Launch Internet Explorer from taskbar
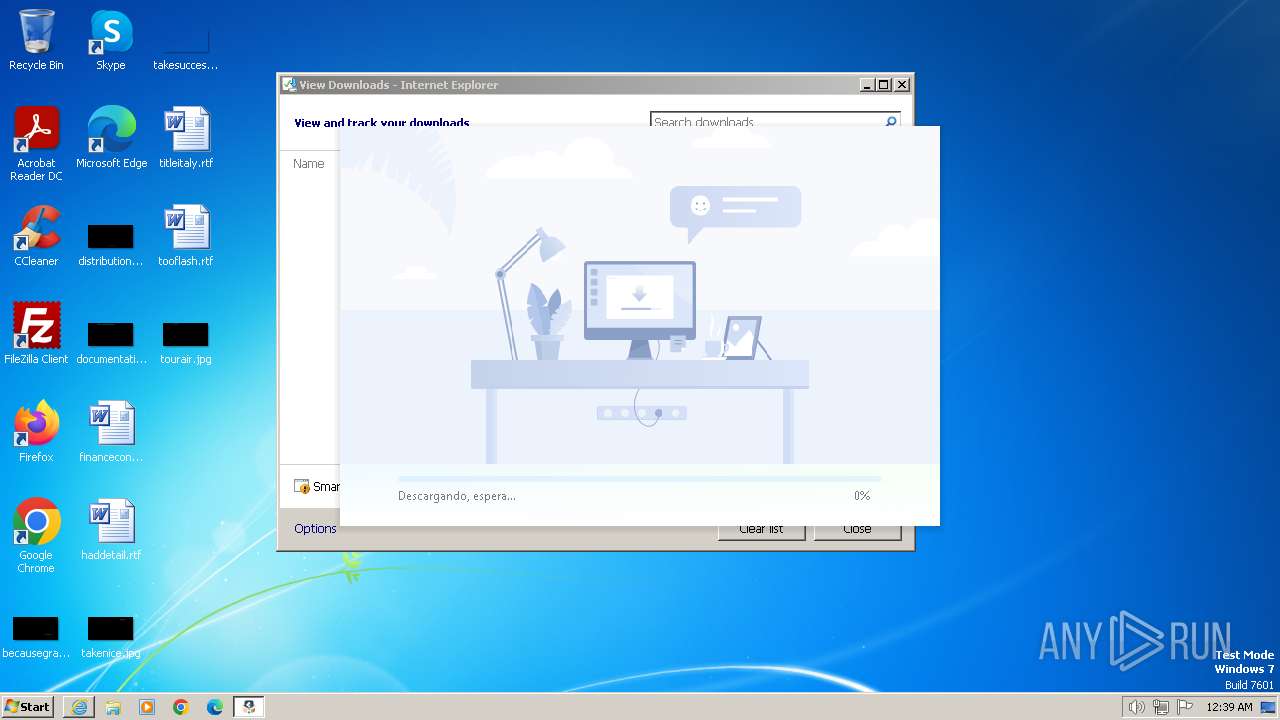 [79, 707]
